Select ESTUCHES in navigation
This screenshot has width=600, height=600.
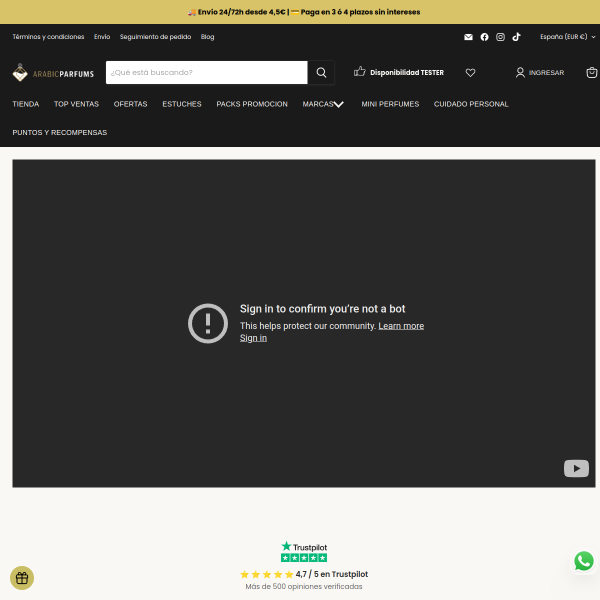click(x=182, y=104)
